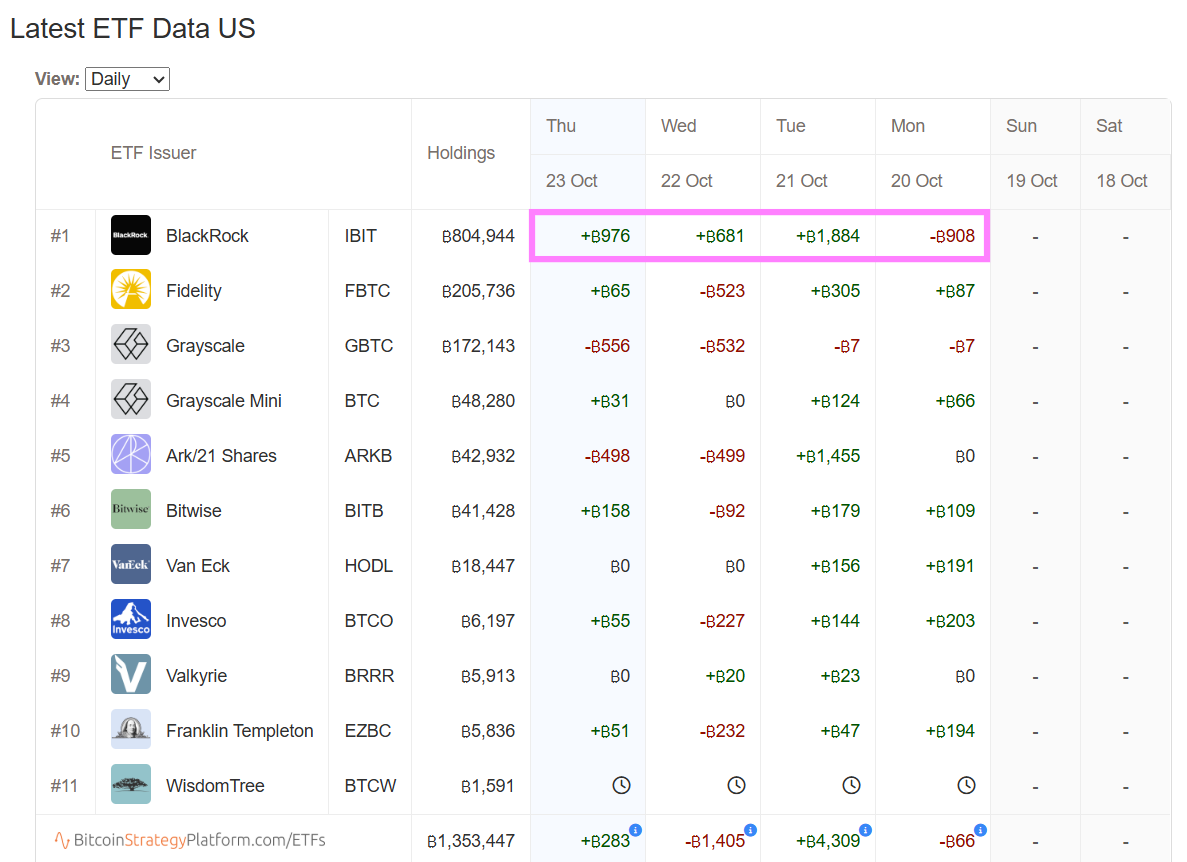Click the Grayscale Mini issuer name
The width and height of the screenshot is (1187, 862).
pos(224,401)
